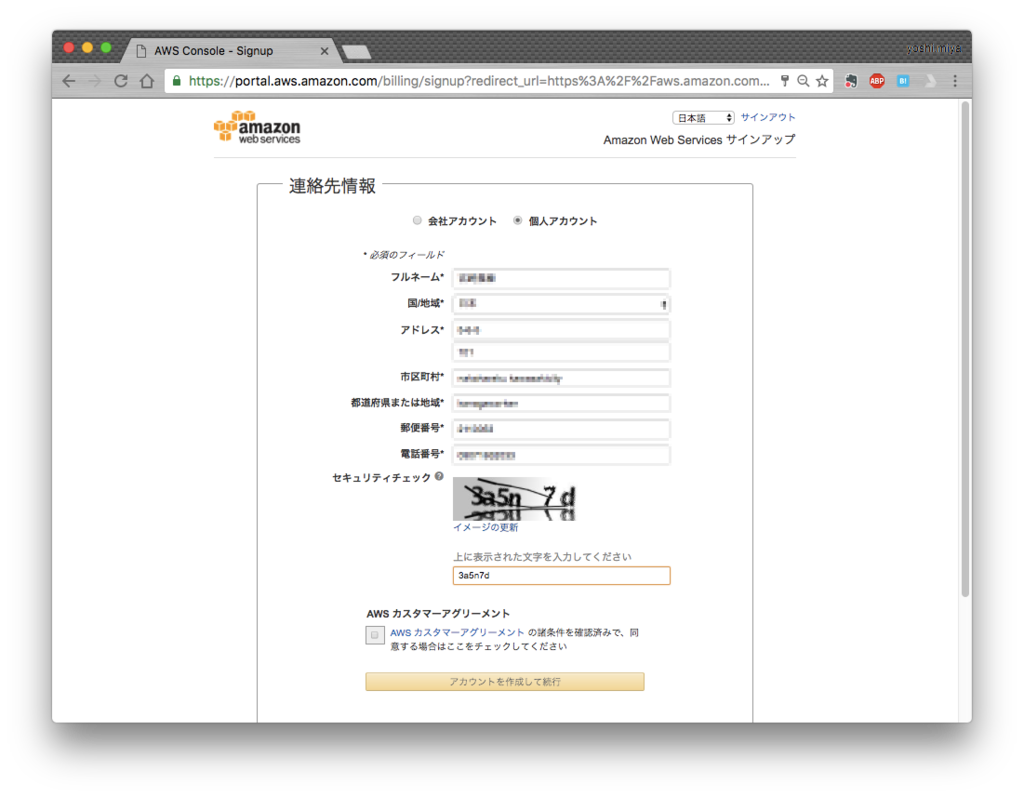The width and height of the screenshot is (1024, 797).
Task: Click the captcha text field containing 3a5n7d
Action: 561,576
